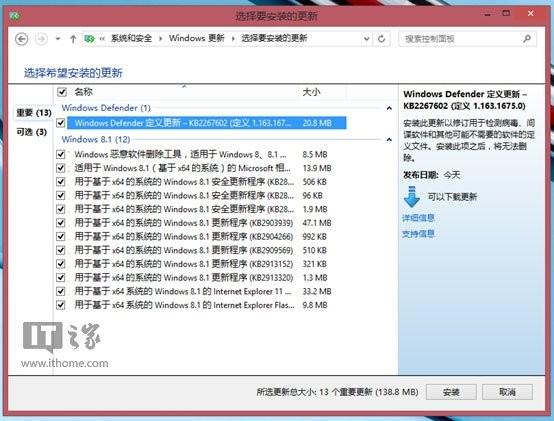Open the arrow after 系统和安全 breadcrumb
Screen dimensions: 554x421
tap(160, 38)
